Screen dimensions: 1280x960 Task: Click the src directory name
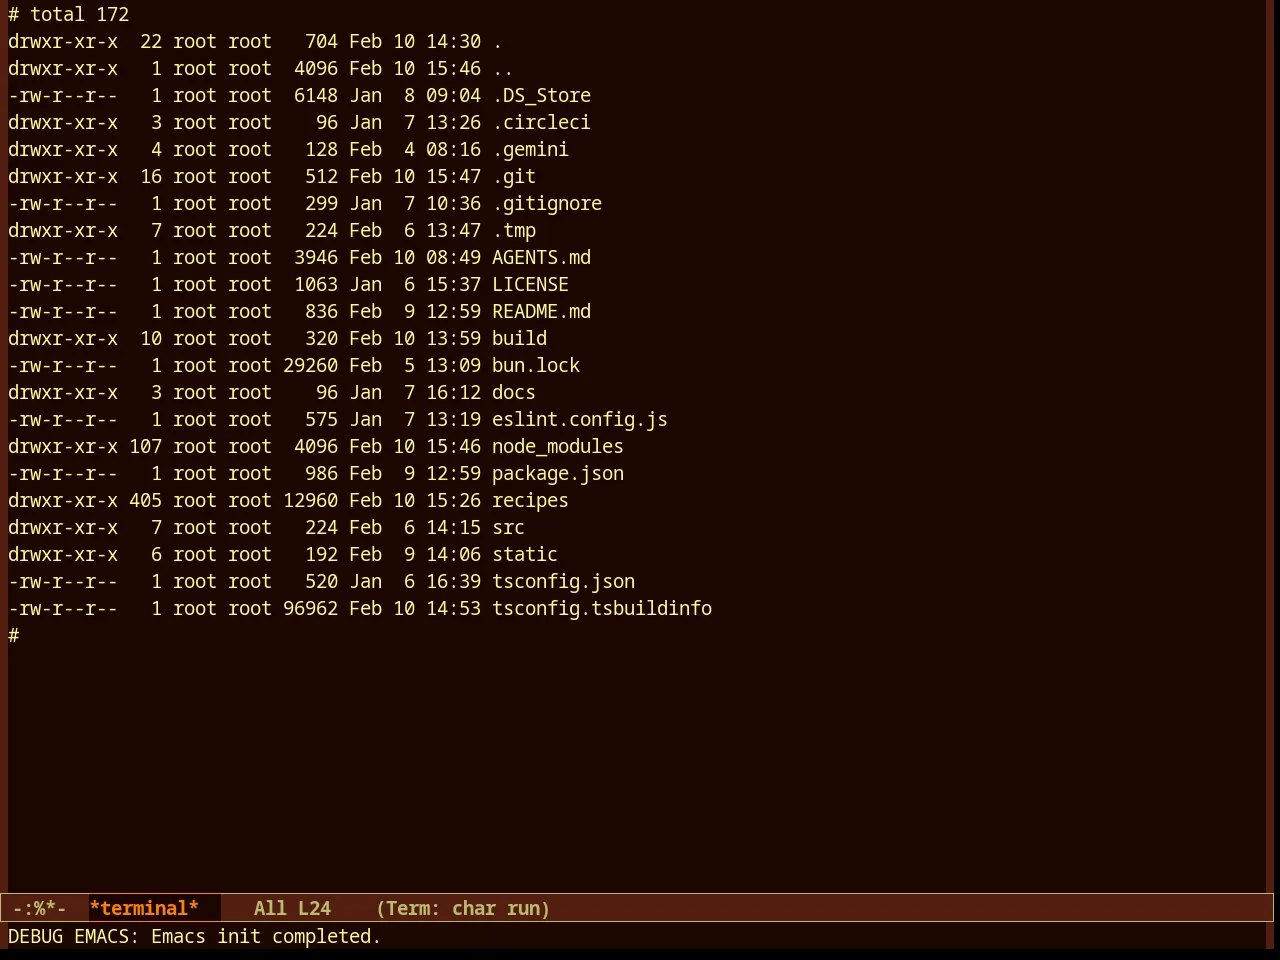[508, 528]
